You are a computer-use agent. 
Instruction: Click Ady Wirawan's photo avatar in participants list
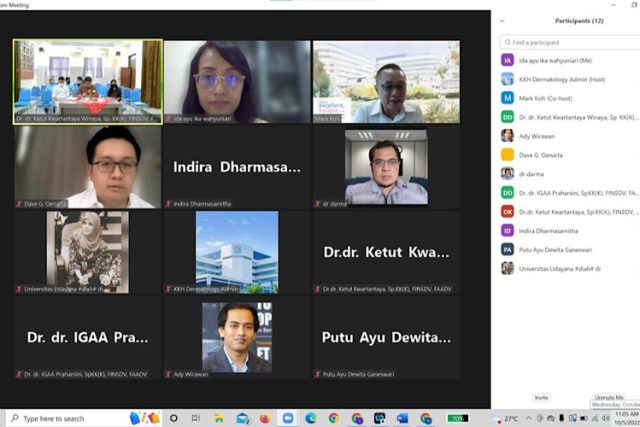507,136
